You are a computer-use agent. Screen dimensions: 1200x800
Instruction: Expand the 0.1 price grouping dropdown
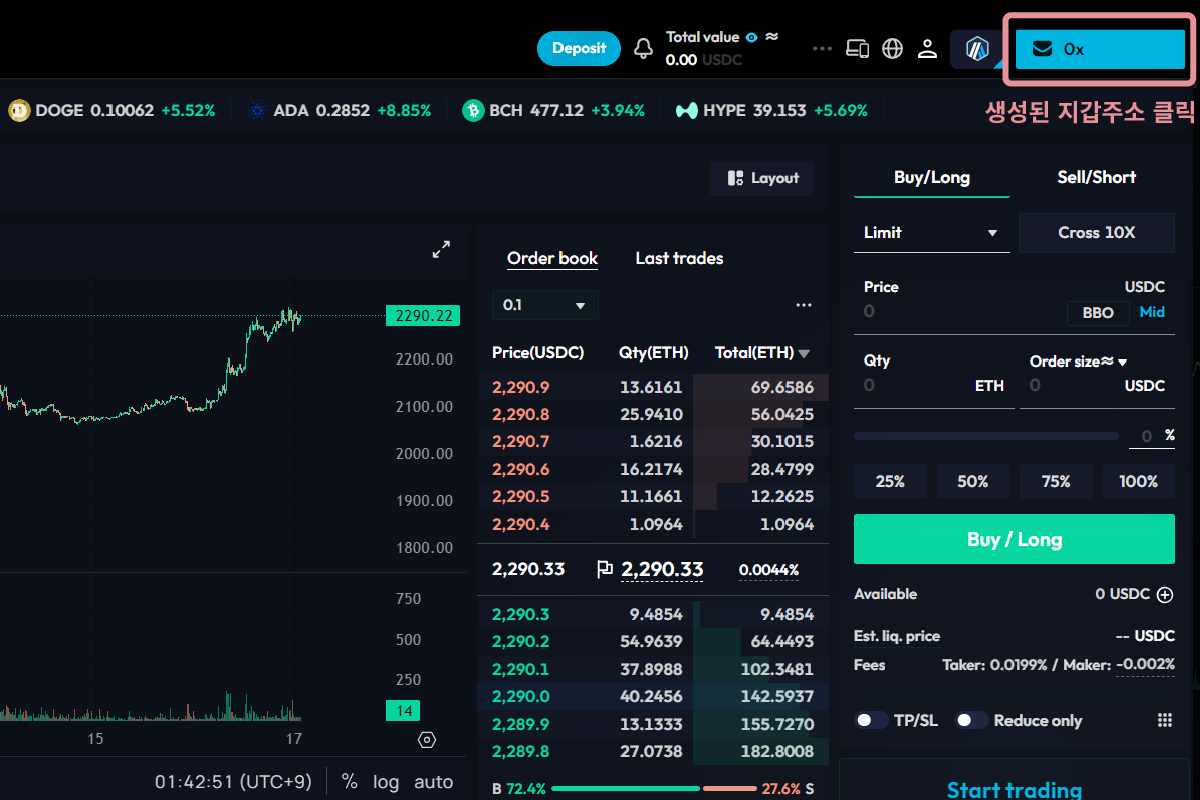point(545,305)
